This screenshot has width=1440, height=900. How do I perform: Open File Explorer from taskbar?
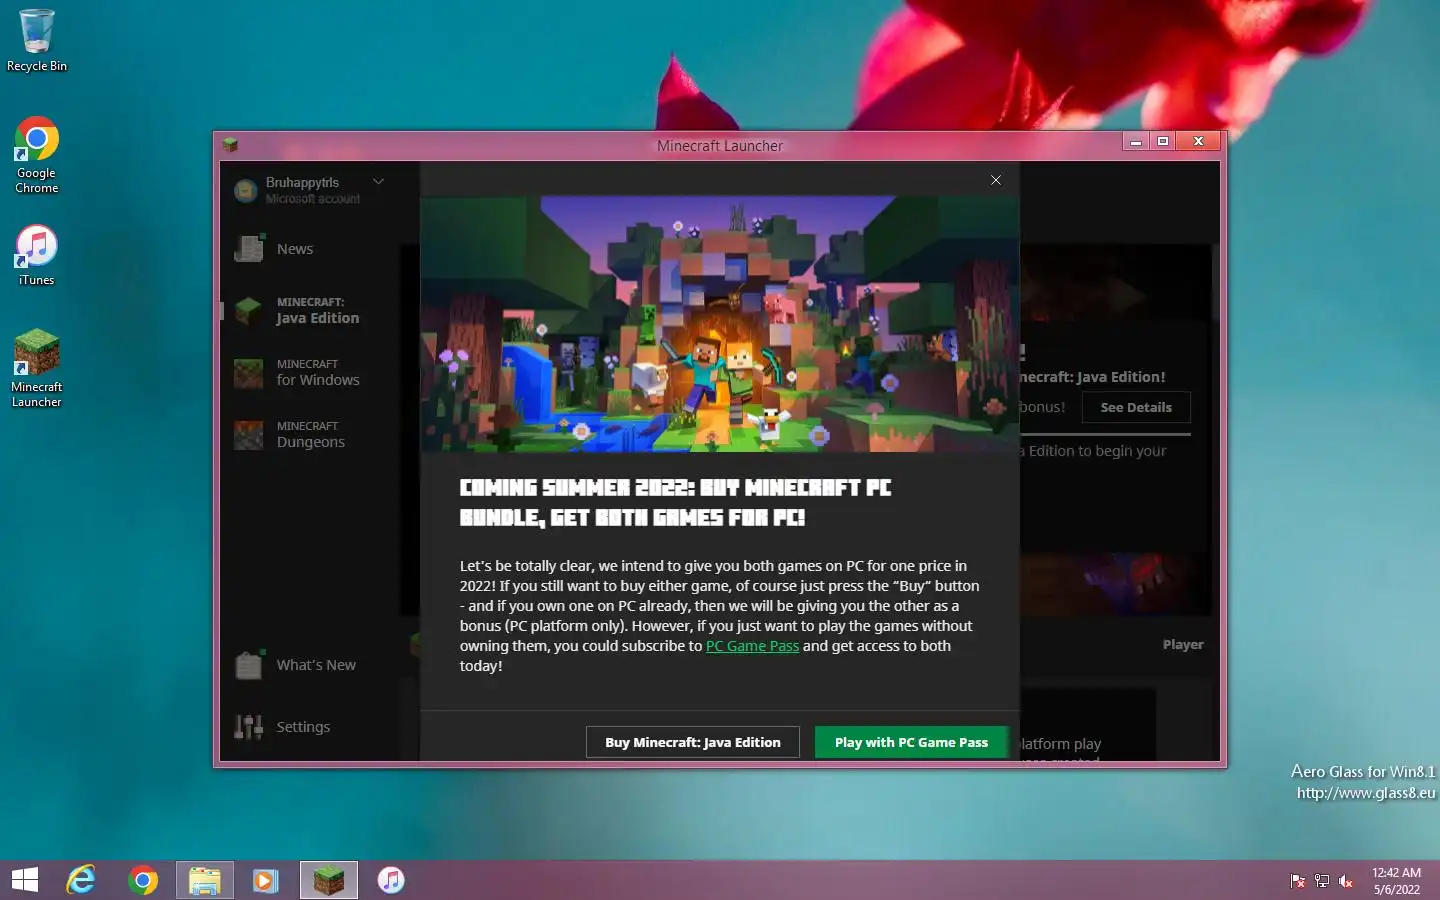pos(205,880)
